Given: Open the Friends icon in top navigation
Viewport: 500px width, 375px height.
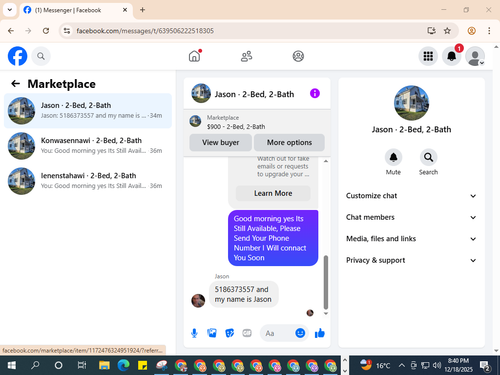Looking at the screenshot, I should click(x=246, y=56).
